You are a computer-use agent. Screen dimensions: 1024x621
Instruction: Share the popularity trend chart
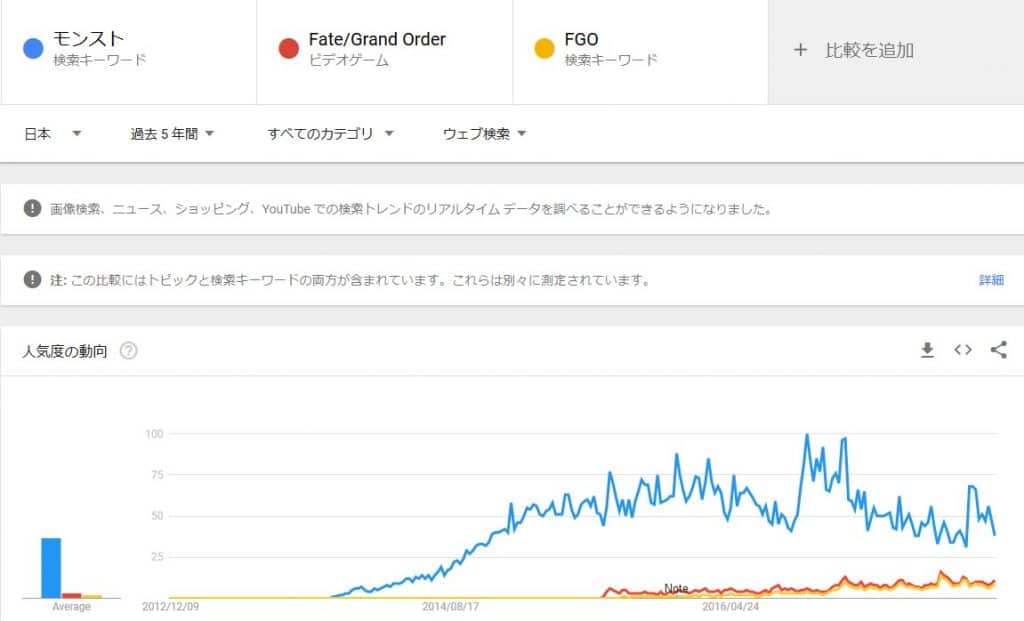pos(999,350)
